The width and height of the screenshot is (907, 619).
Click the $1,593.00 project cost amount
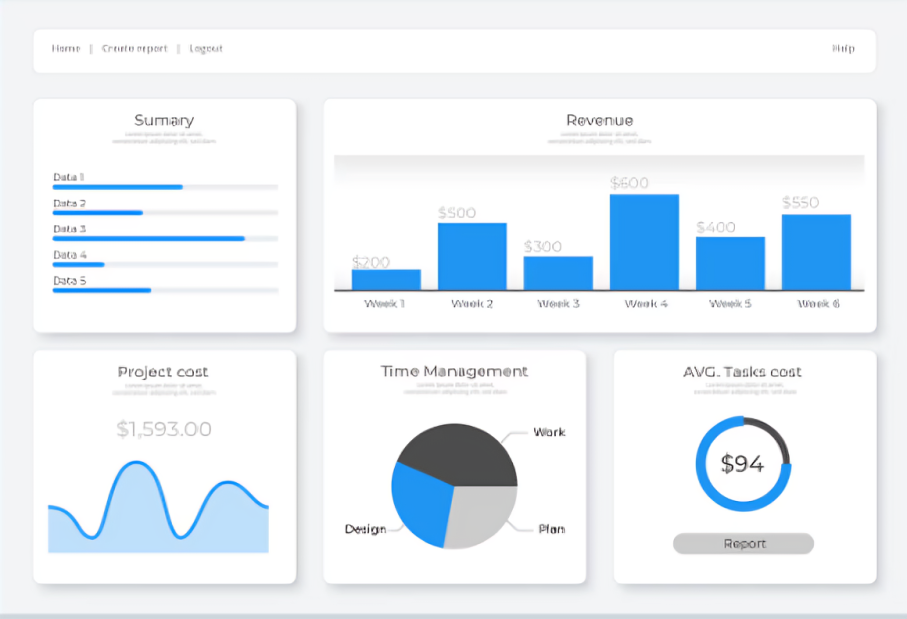pyautogui.click(x=164, y=430)
